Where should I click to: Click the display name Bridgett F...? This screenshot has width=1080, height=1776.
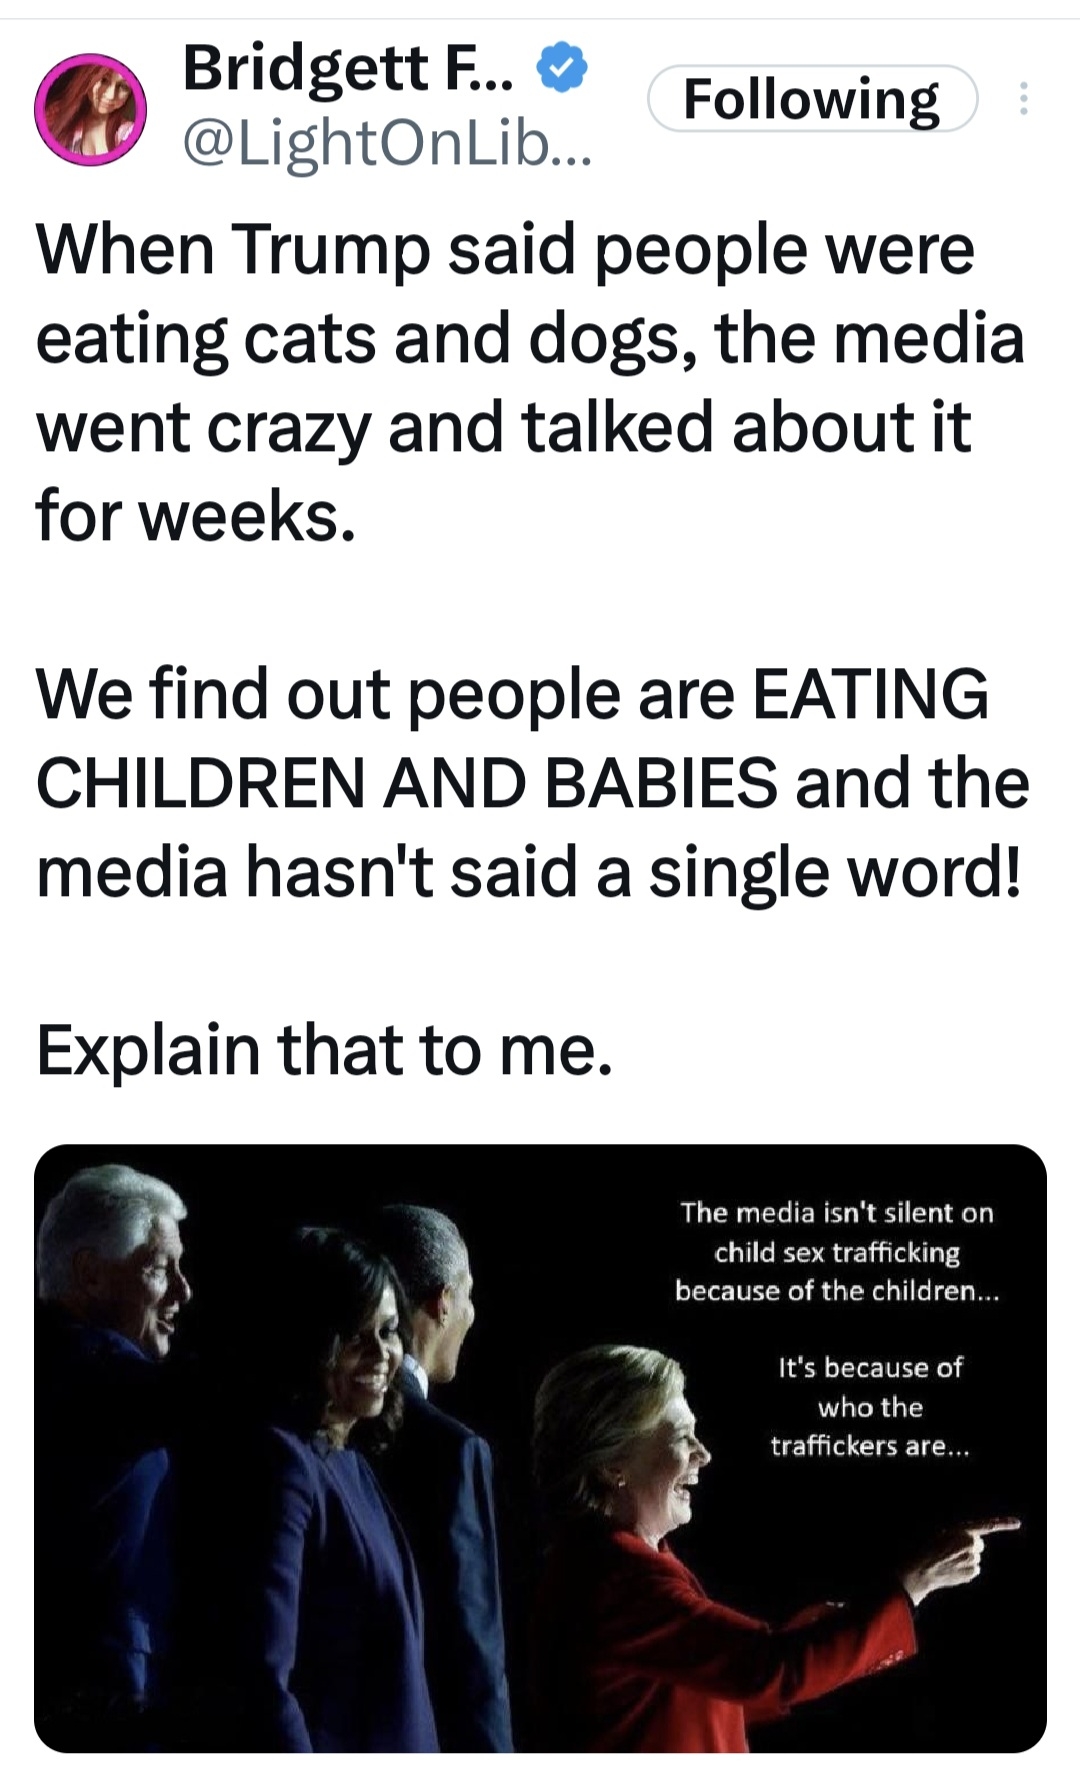pos(348,67)
